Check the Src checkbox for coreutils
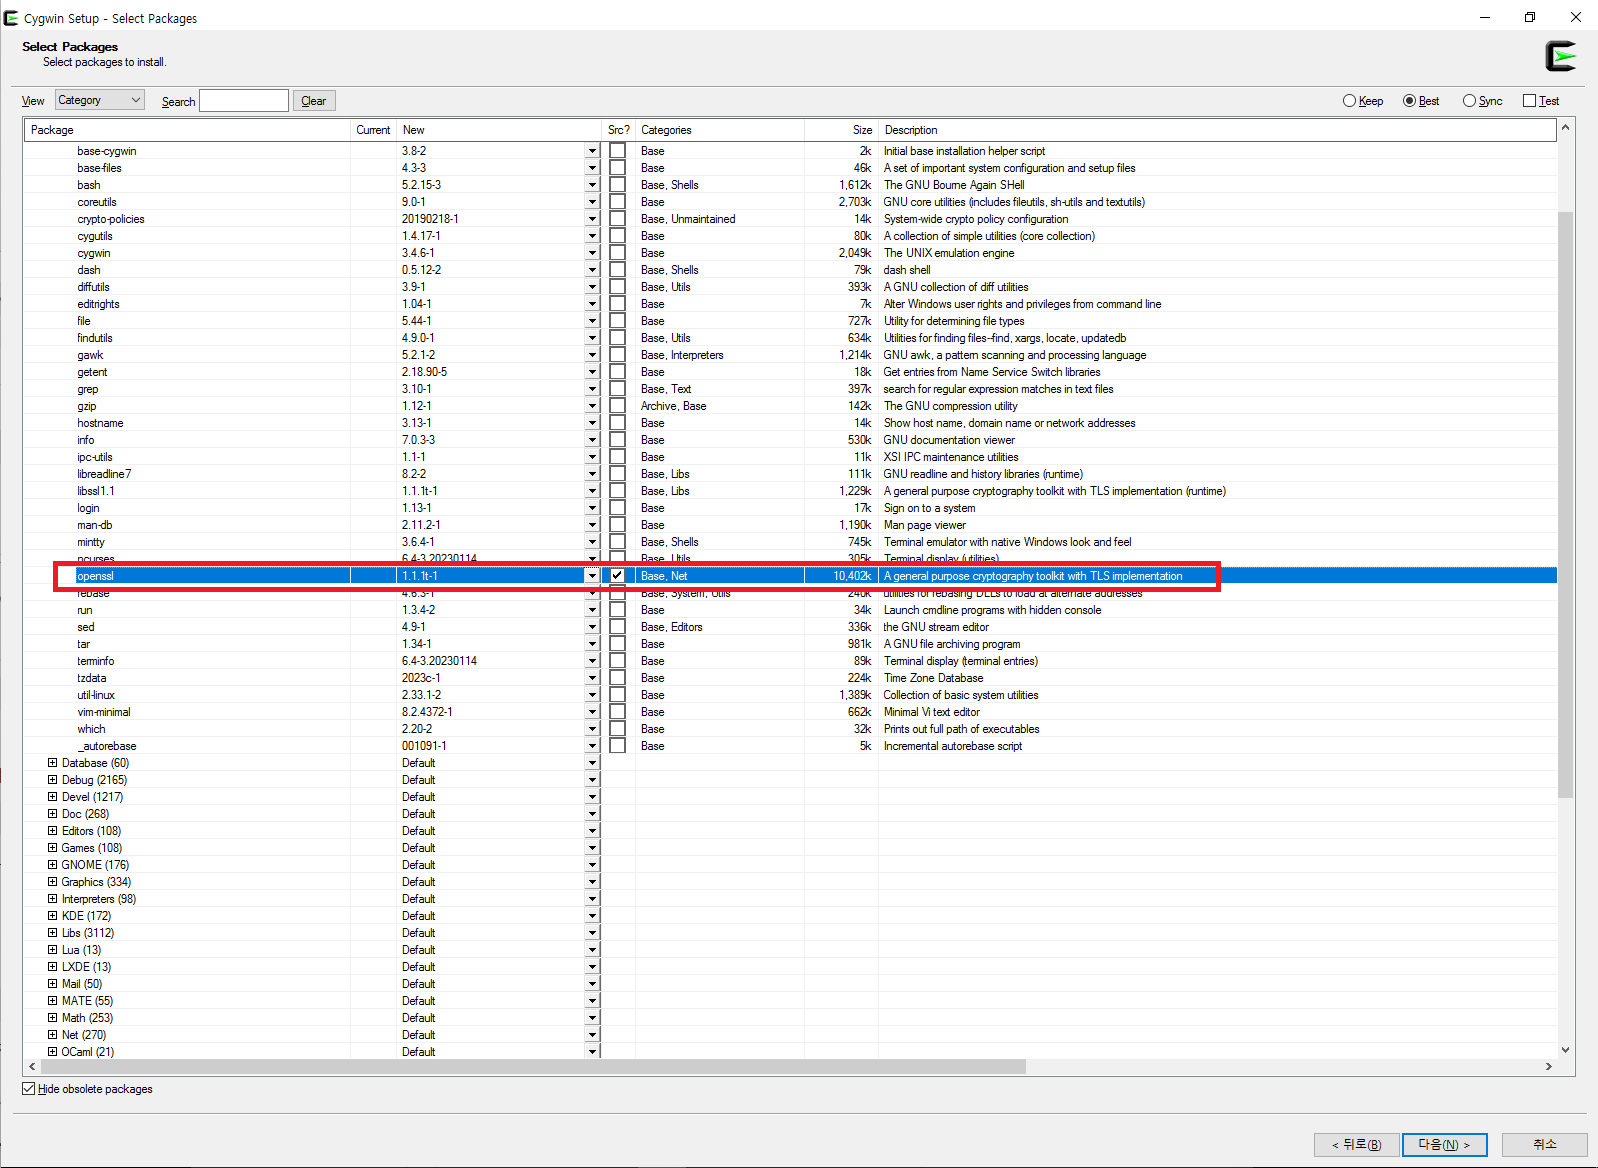Image resolution: width=1598 pixels, height=1168 pixels. click(x=618, y=202)
